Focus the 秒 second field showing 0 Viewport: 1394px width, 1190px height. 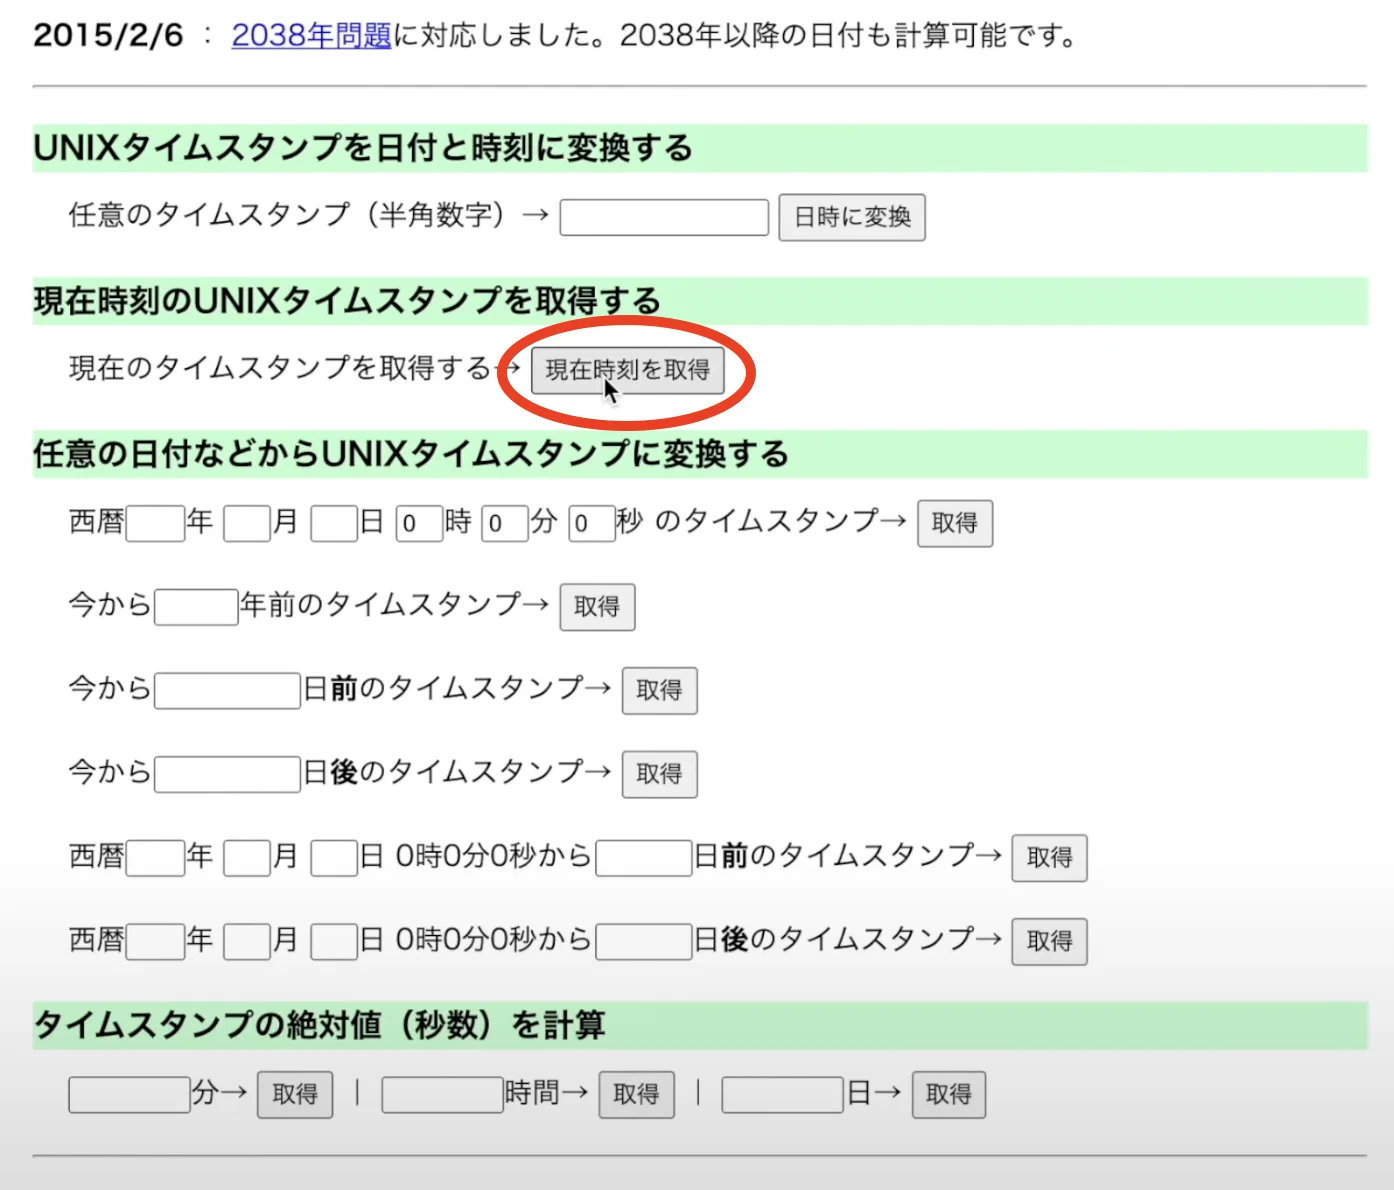[x=591, y=523]
